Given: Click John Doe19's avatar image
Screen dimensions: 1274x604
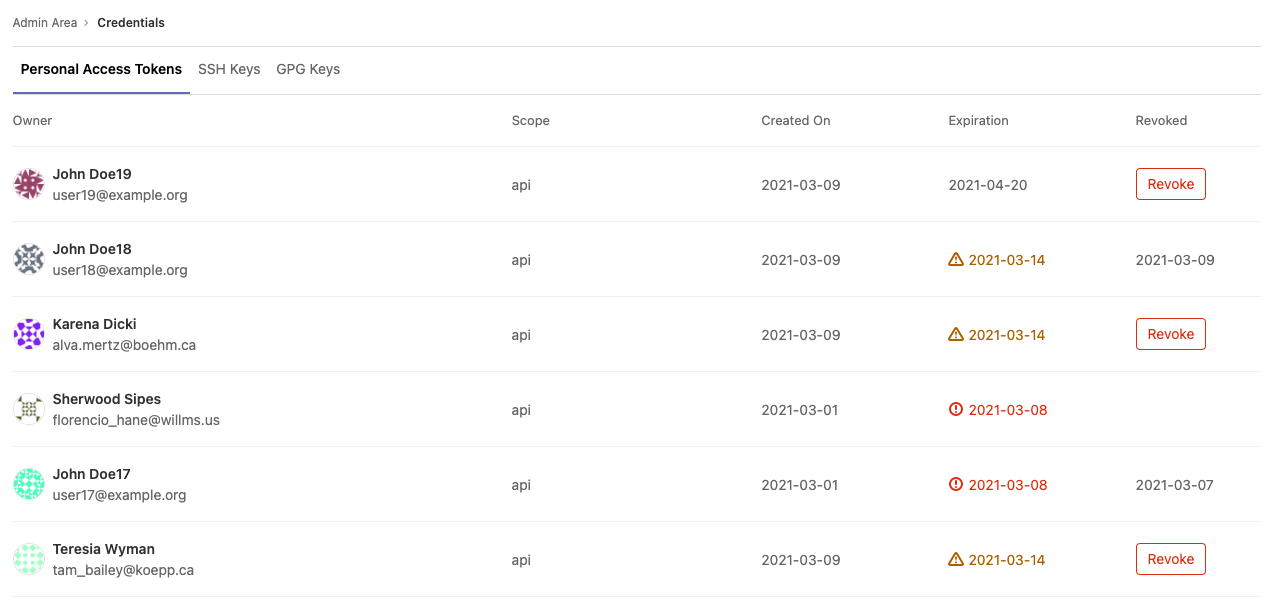Looking at the screenshot, I should [27, 184].
